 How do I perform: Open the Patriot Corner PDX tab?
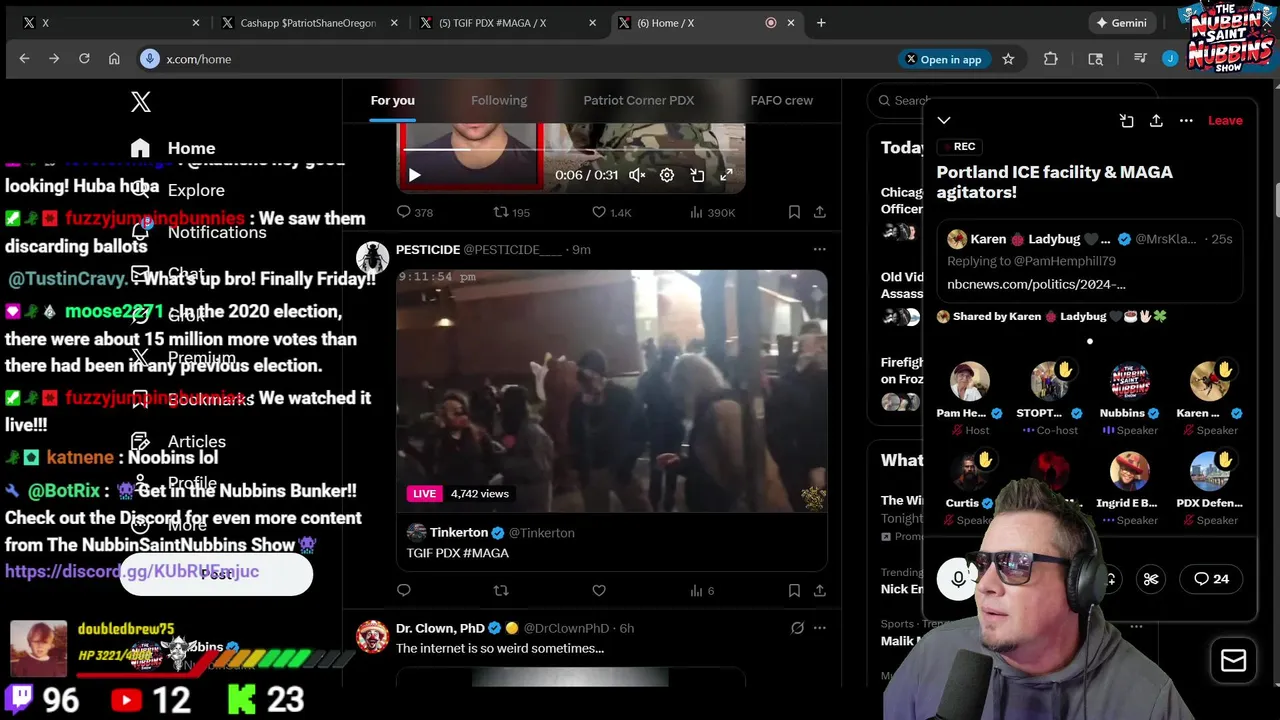(x=639, y=100)
